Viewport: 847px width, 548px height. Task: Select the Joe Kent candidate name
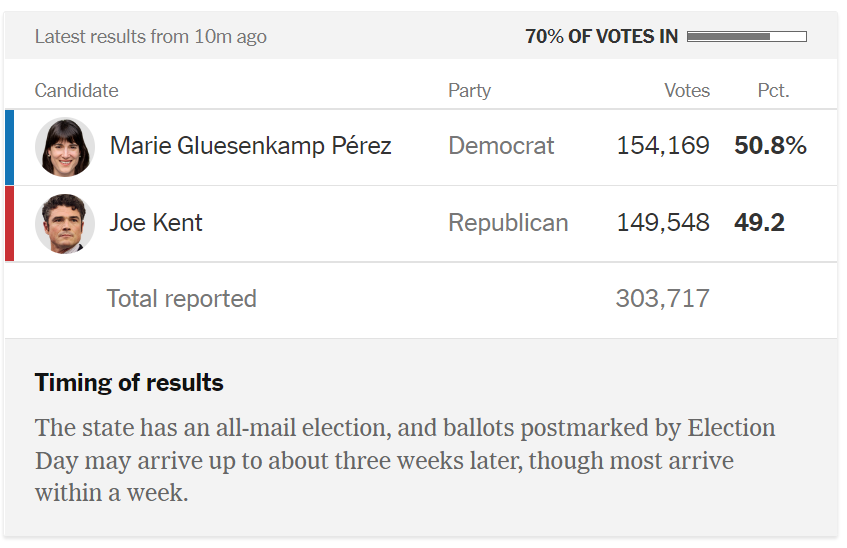pos(156,223)
